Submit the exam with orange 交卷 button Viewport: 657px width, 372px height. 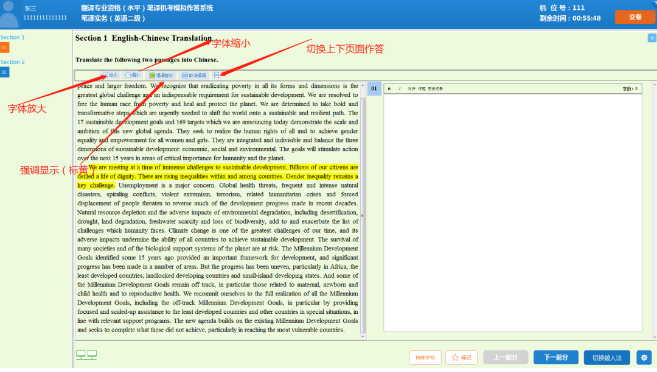tap(635, 17)
